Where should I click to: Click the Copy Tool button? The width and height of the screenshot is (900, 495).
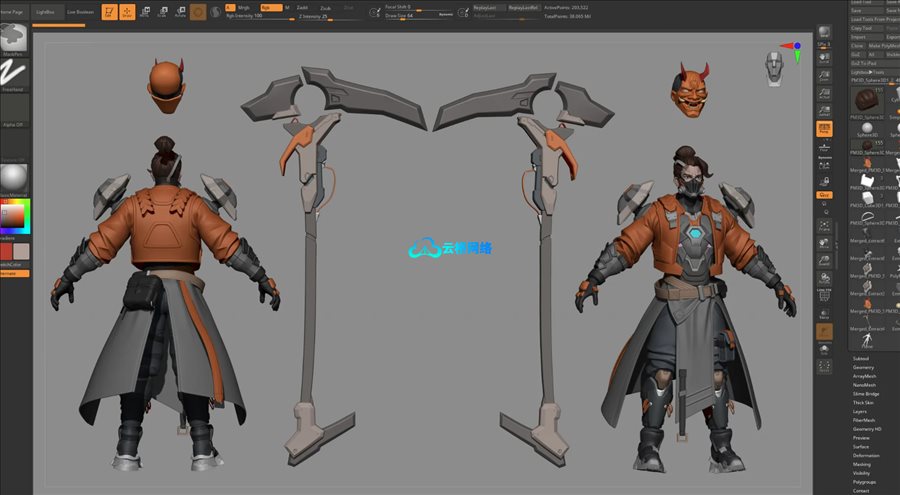860,28
